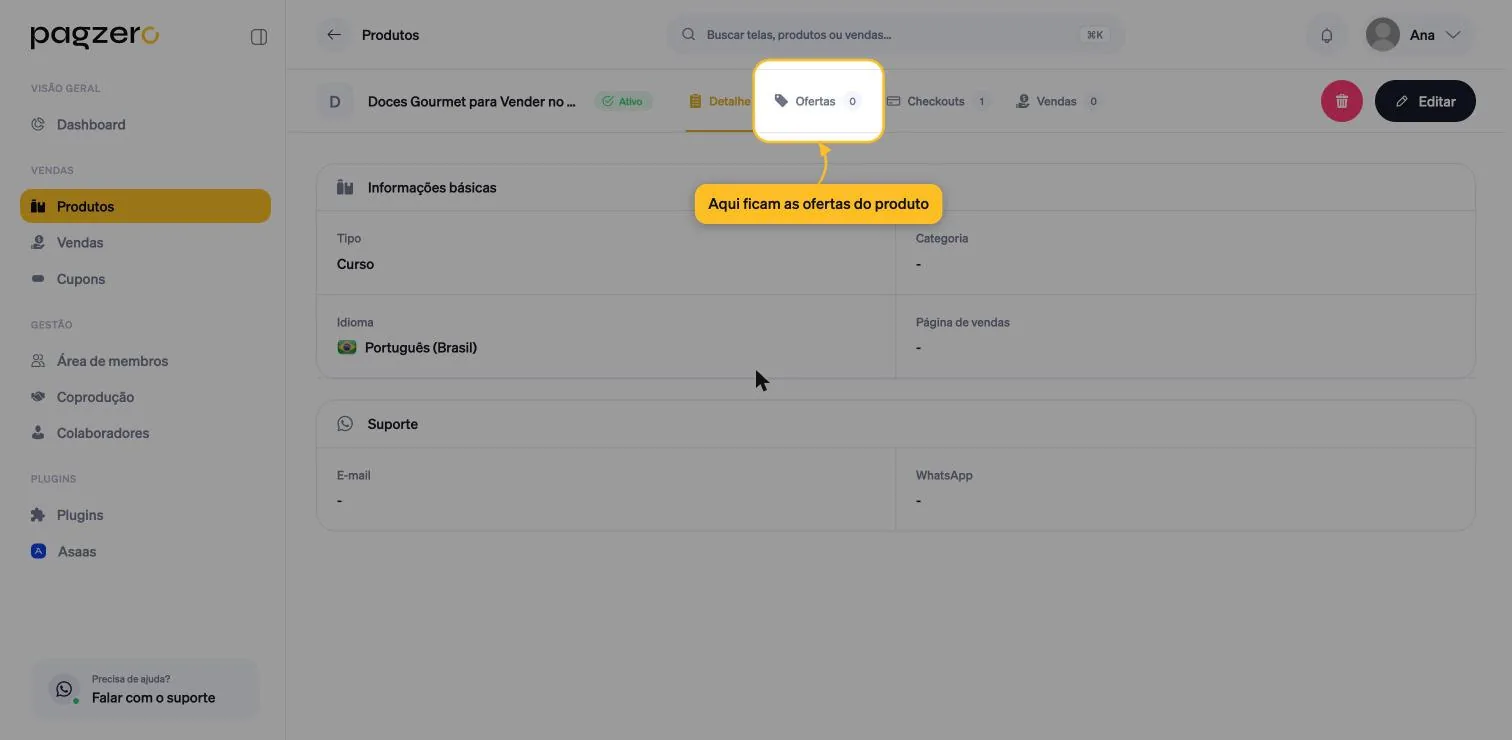This screenshot has height=740, width=1512.
Task: Switch to the Checkouts tab
Action: [x=938, y=101]
